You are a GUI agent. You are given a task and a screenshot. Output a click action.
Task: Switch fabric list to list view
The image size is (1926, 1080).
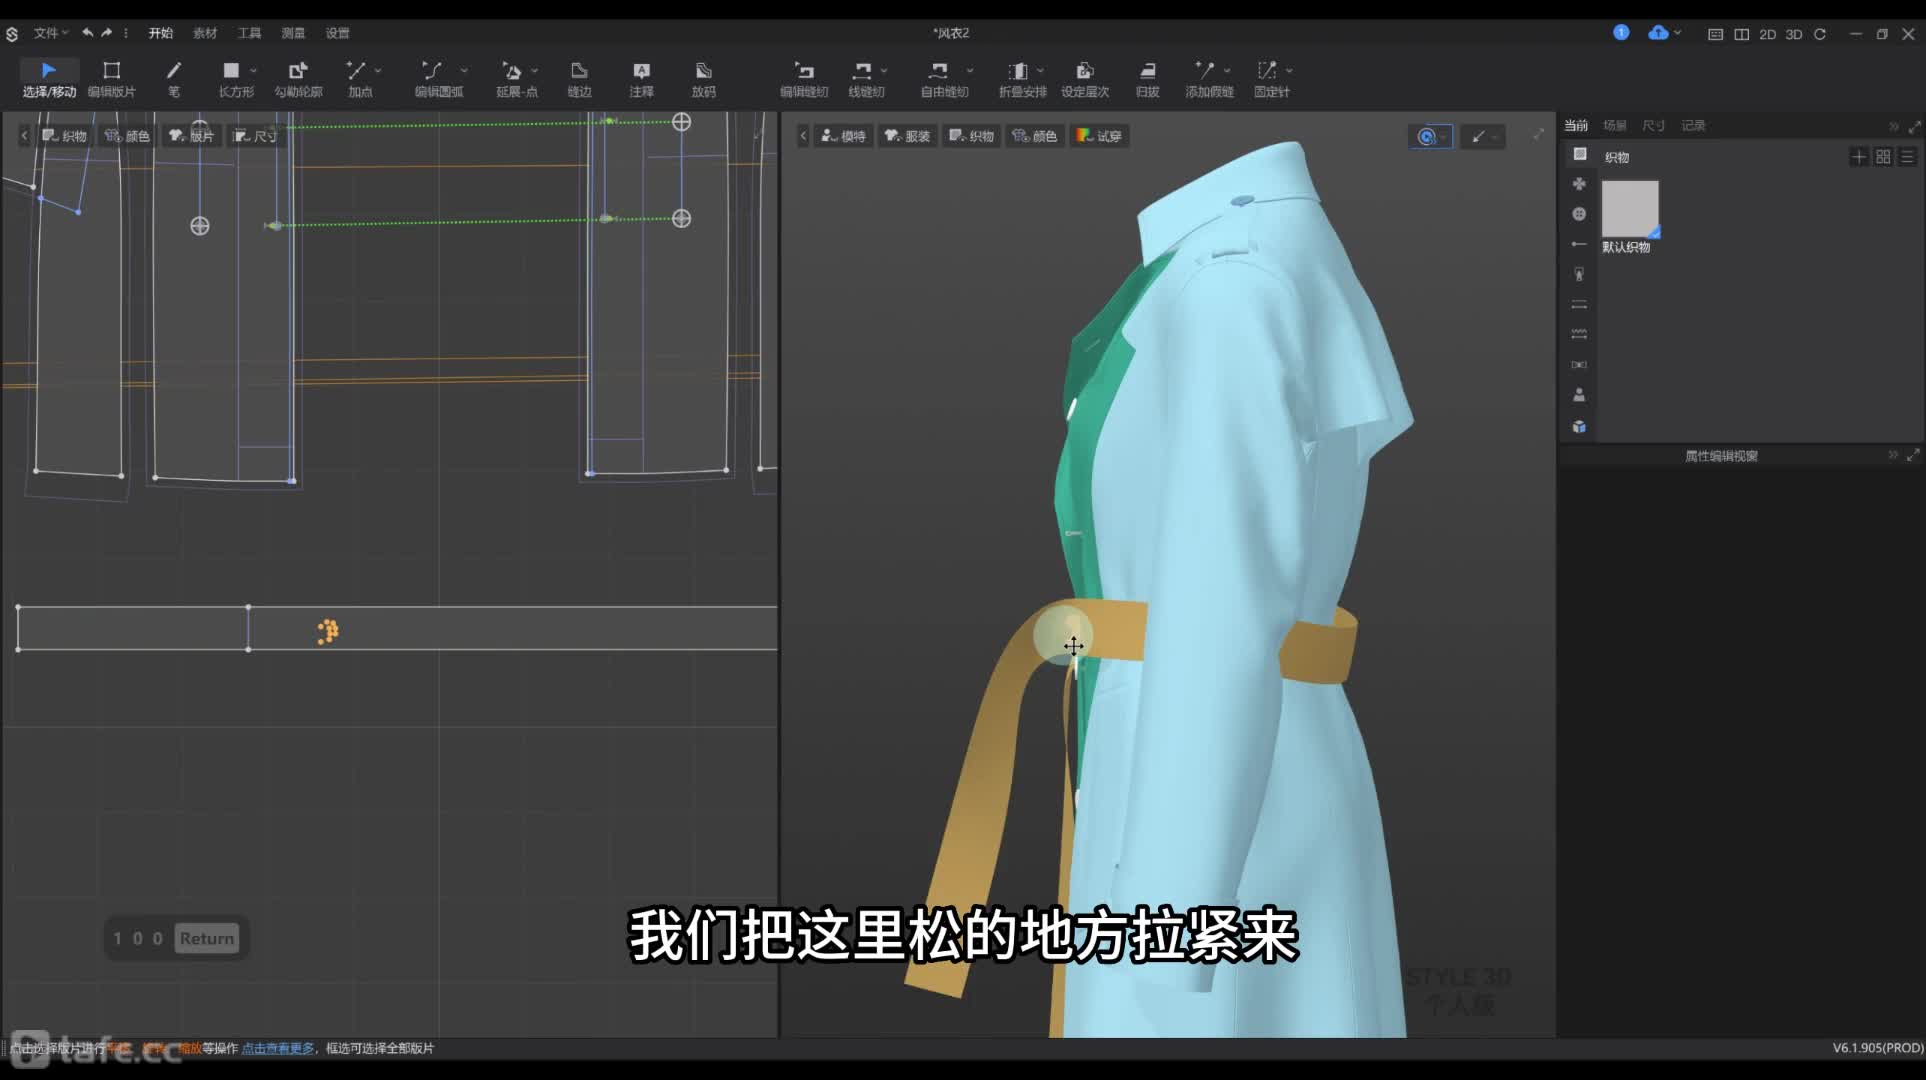click(x=1907, y=157)
